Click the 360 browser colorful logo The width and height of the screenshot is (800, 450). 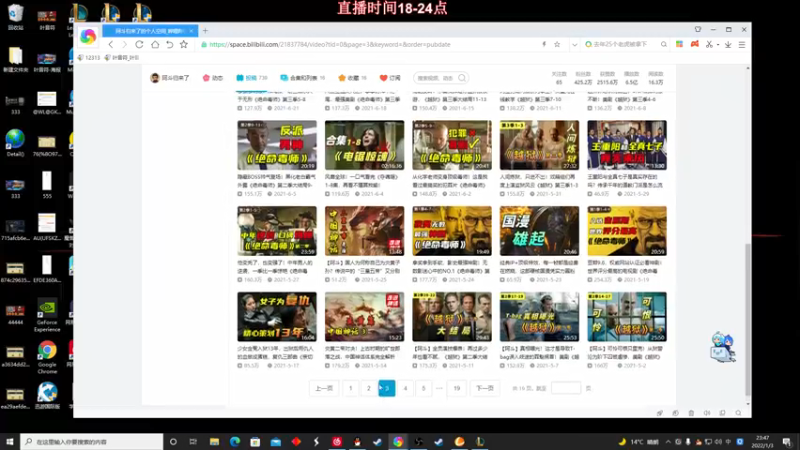(x=88, y=36)
